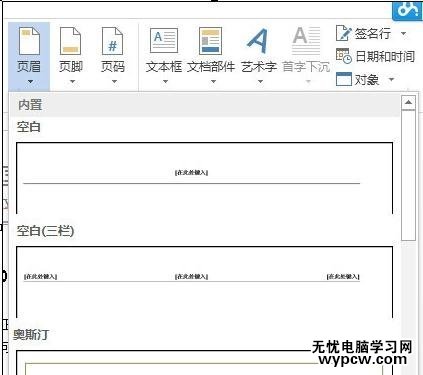Click the 页码 page number icon
The image size is (423, 375).
pyautogui.click(x=112, y=41)
